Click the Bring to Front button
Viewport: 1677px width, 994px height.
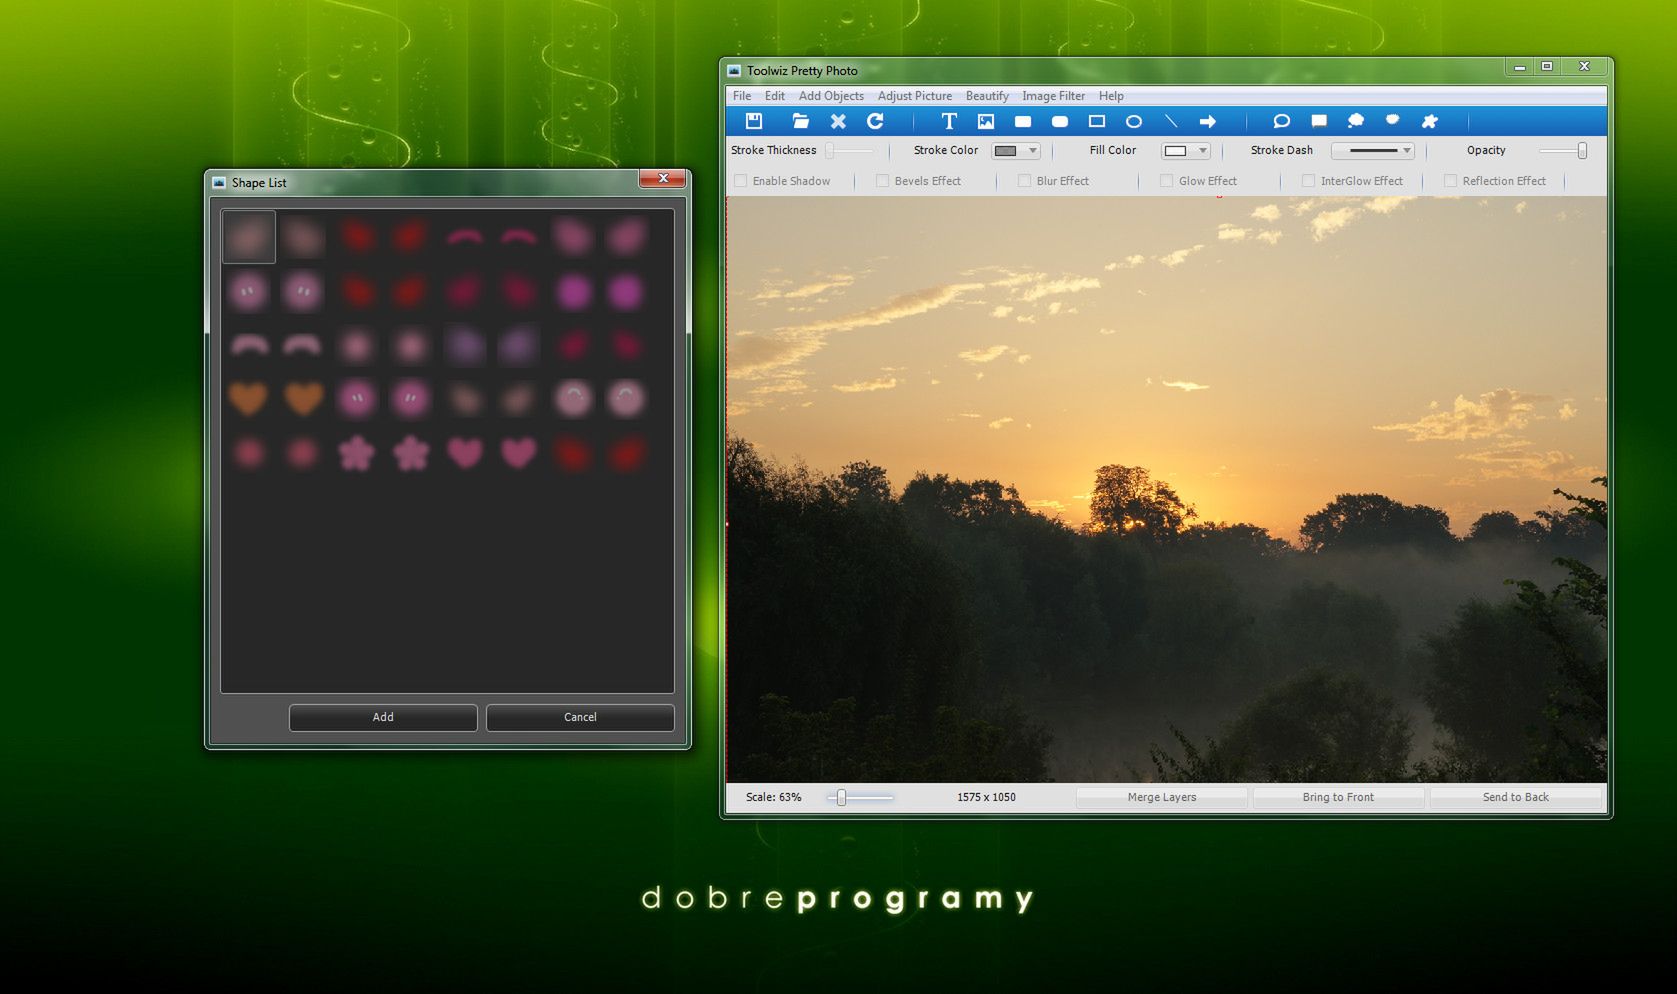point(1338,797)
